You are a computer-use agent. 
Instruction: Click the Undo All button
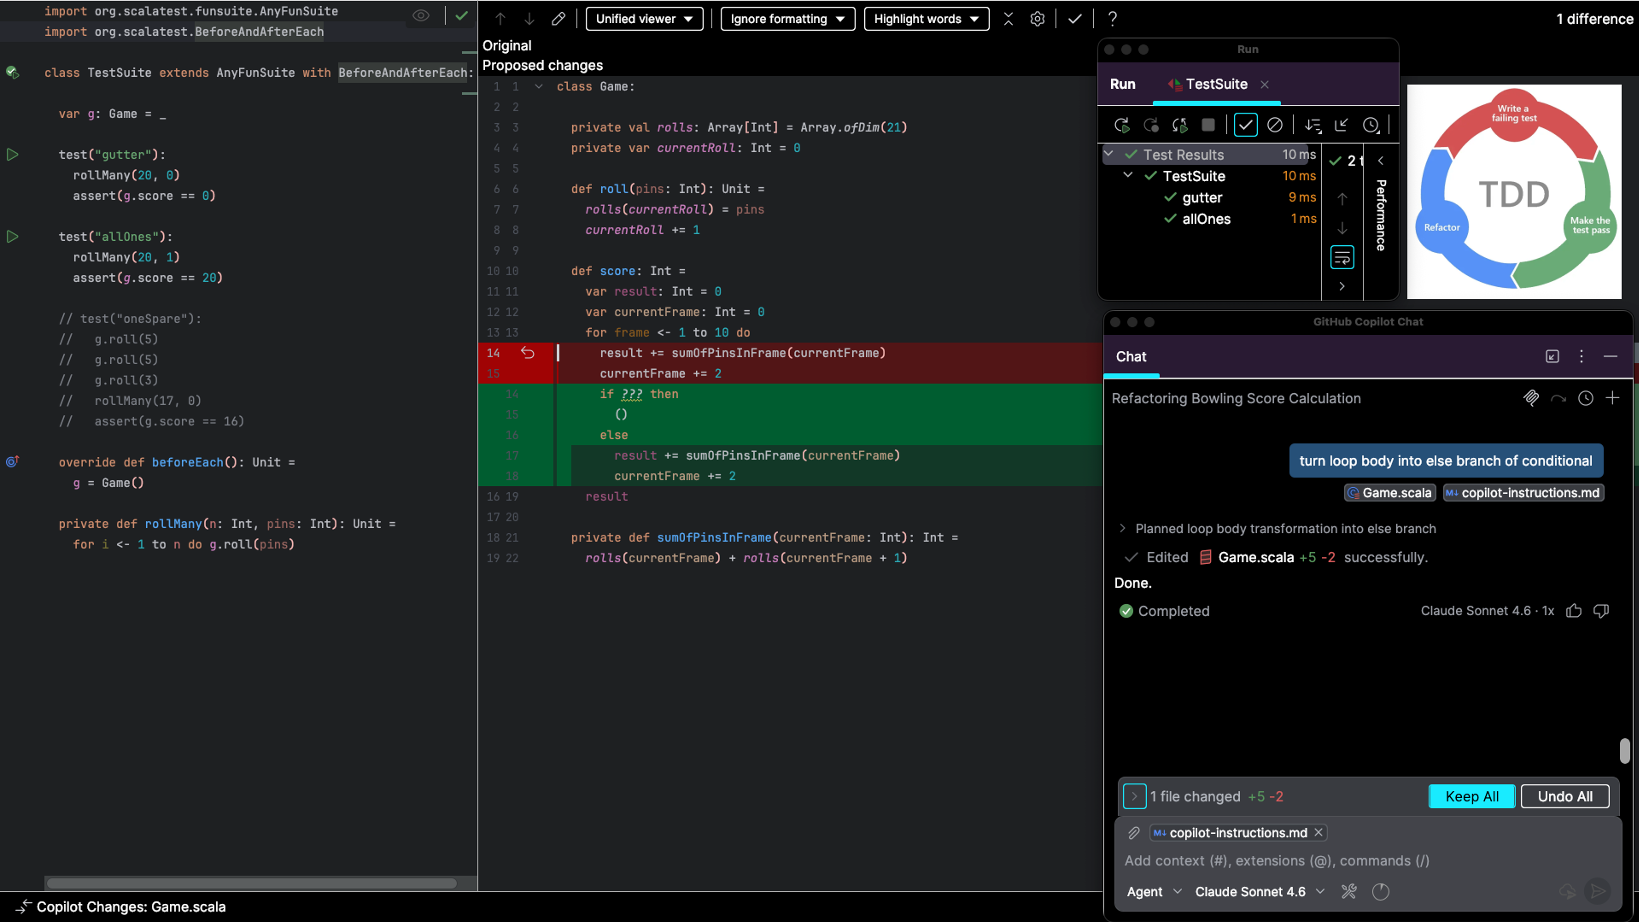point(1564,797)
